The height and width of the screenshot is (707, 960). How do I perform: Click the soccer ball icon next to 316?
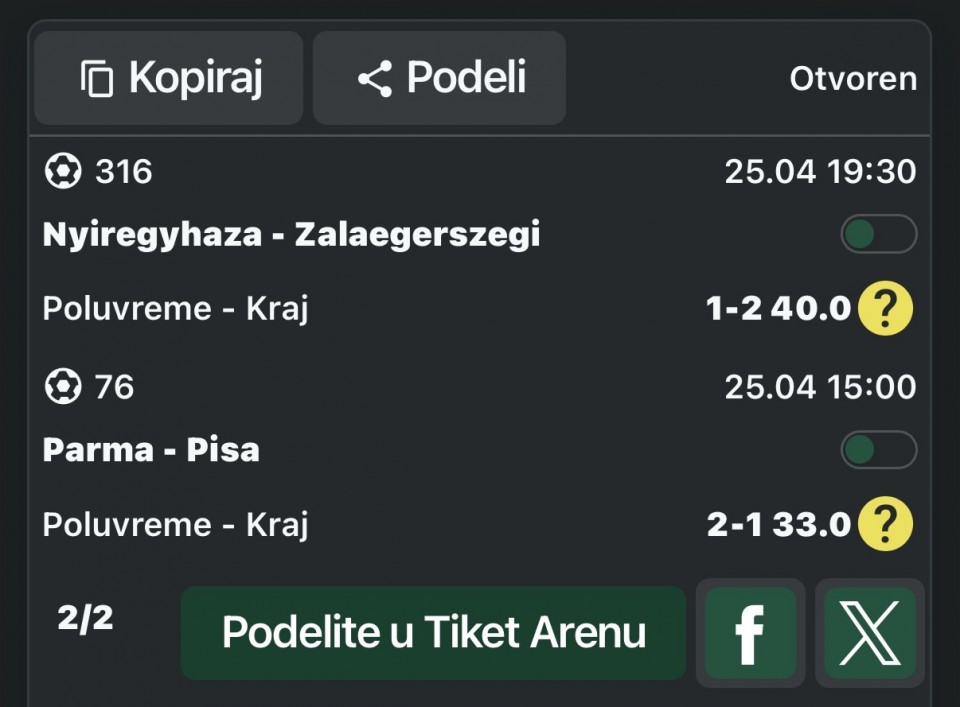click(63, 172)
